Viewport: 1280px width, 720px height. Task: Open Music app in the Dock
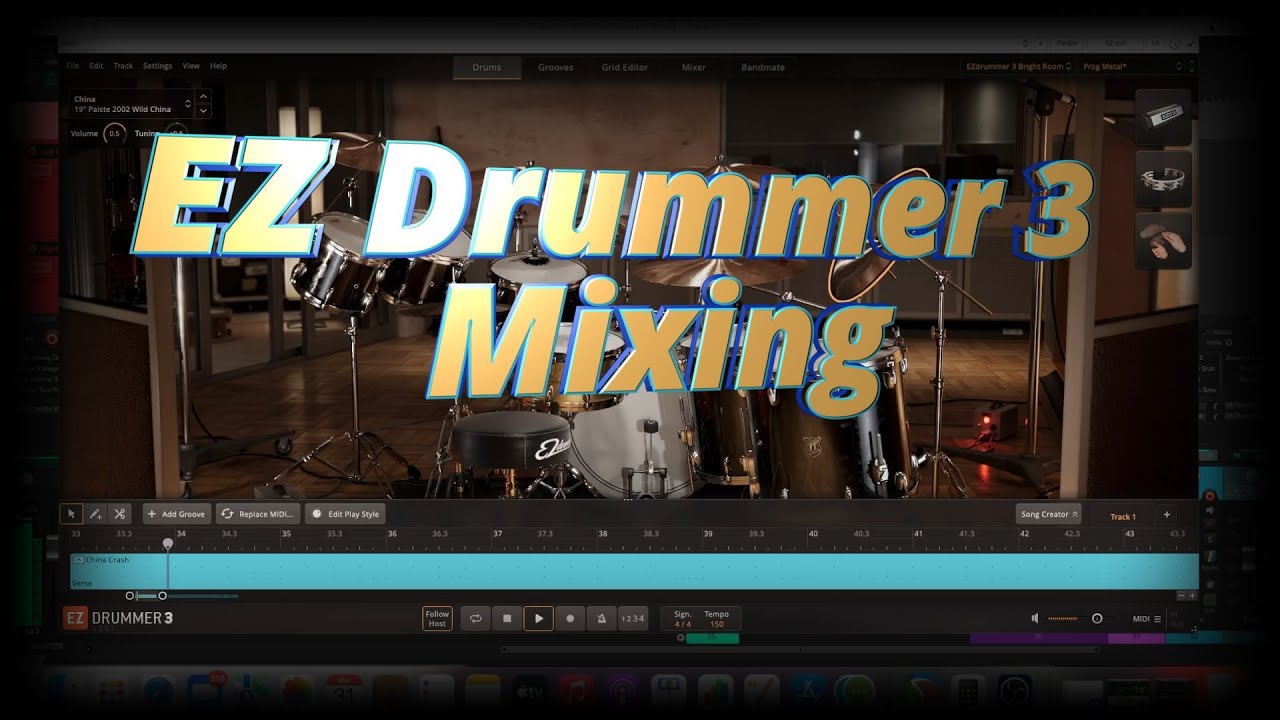576,691
